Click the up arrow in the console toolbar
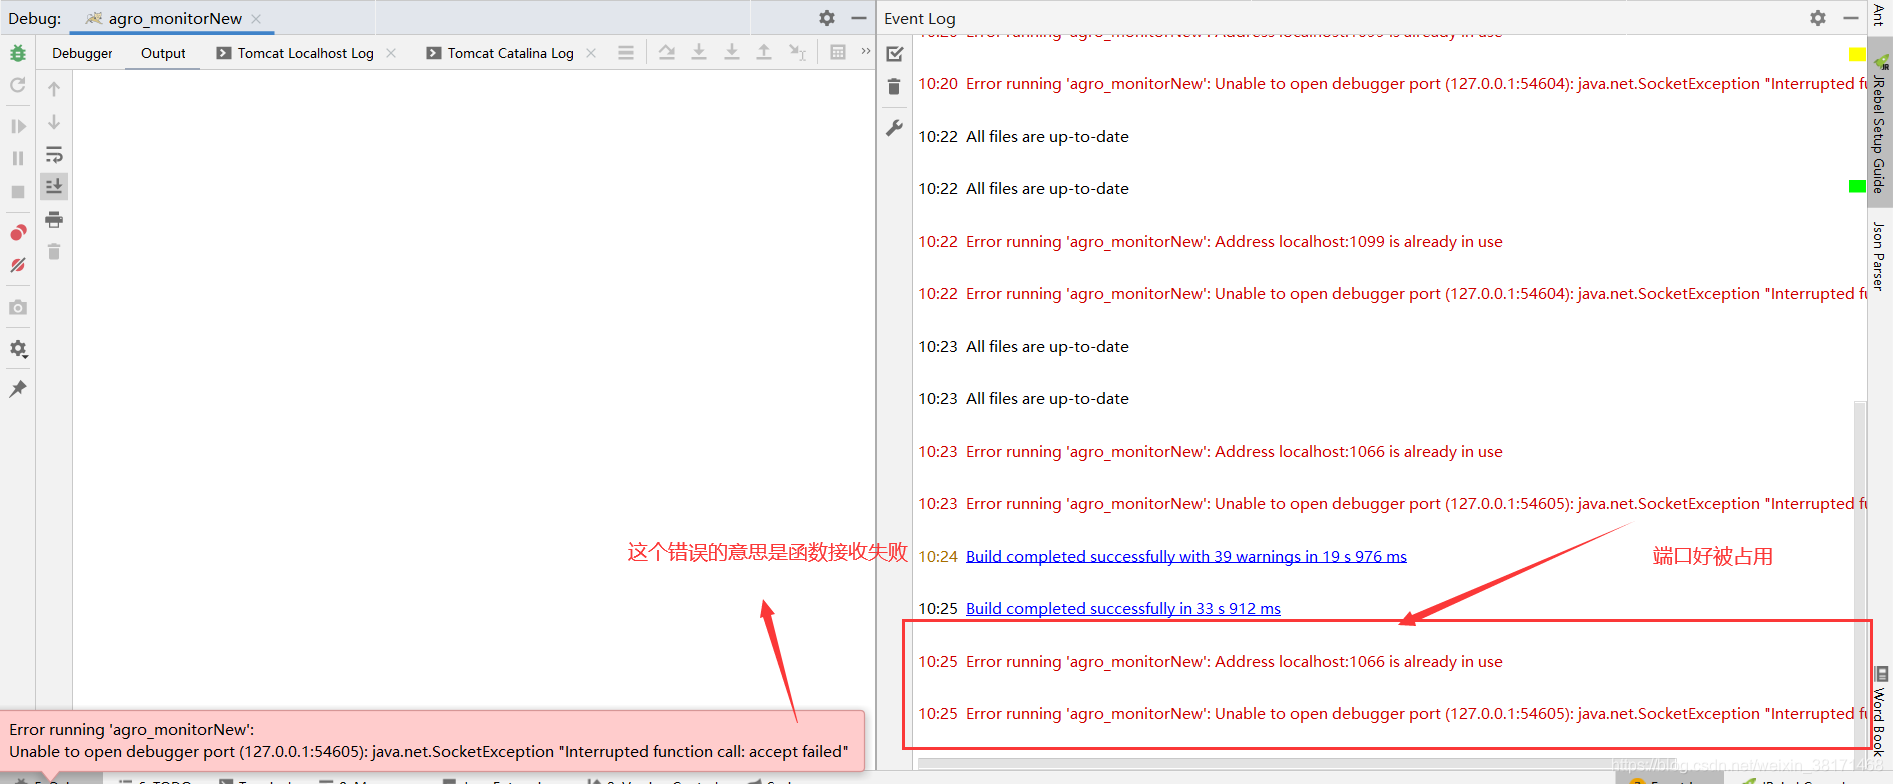 pos(54,89)
